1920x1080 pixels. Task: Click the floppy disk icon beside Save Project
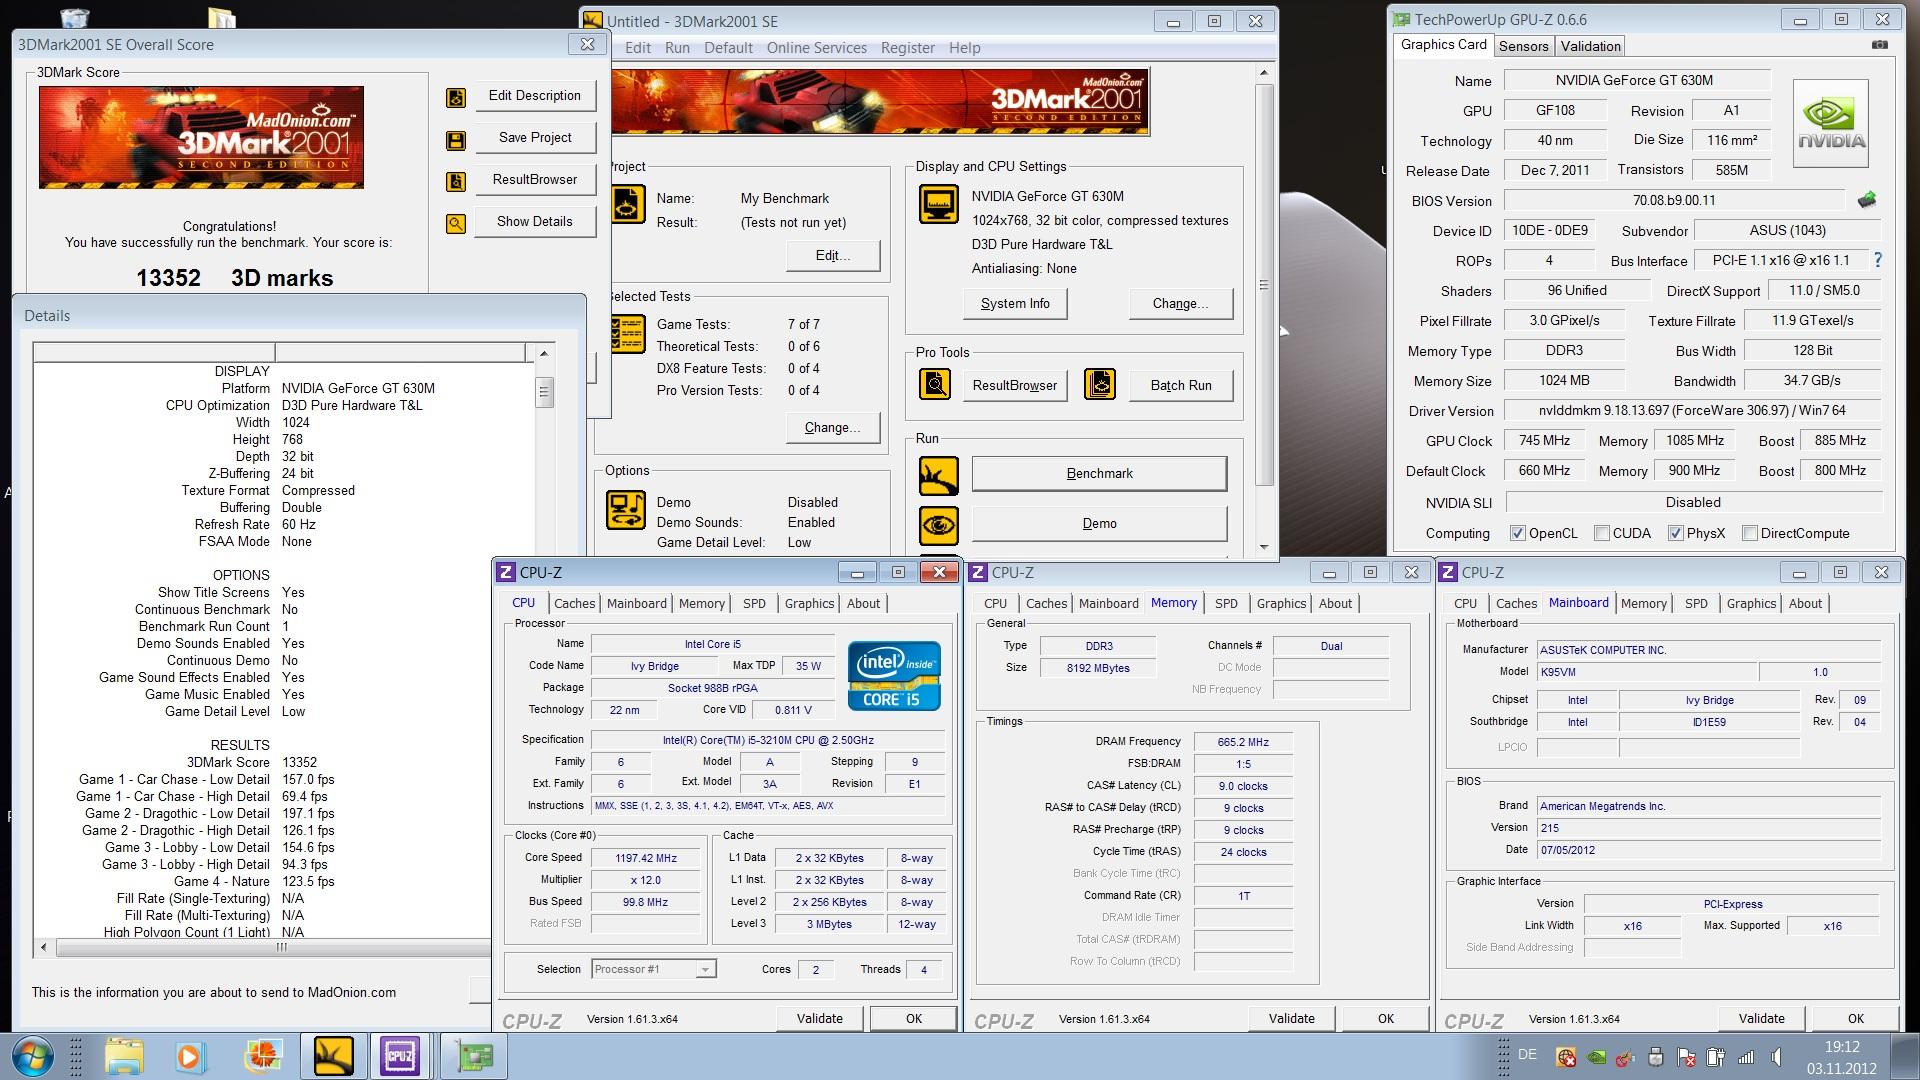tap(456, 140)
